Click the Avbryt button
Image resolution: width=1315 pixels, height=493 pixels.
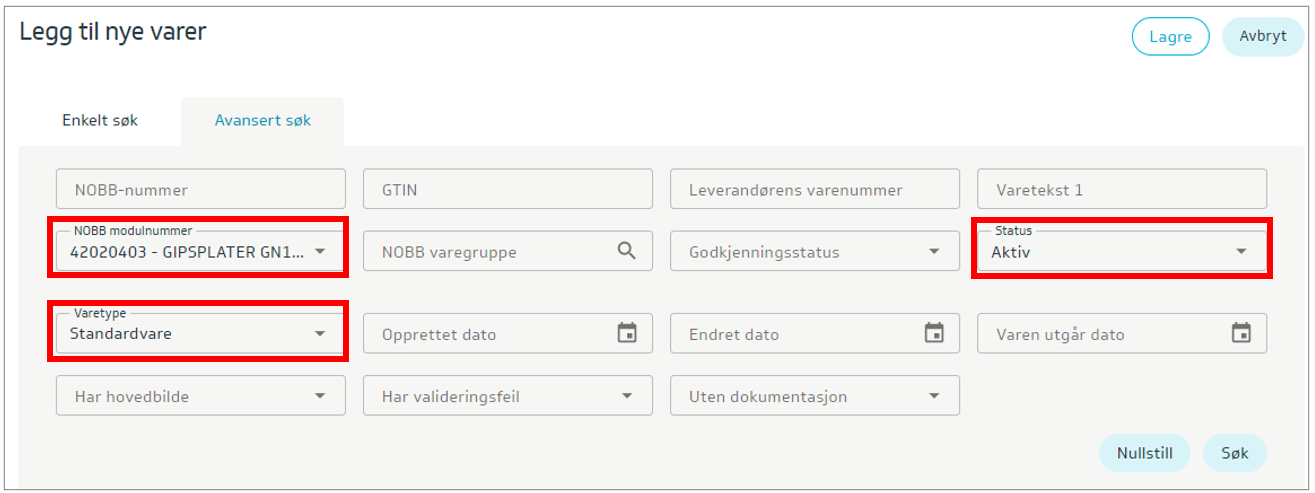tap(1263, 36)
